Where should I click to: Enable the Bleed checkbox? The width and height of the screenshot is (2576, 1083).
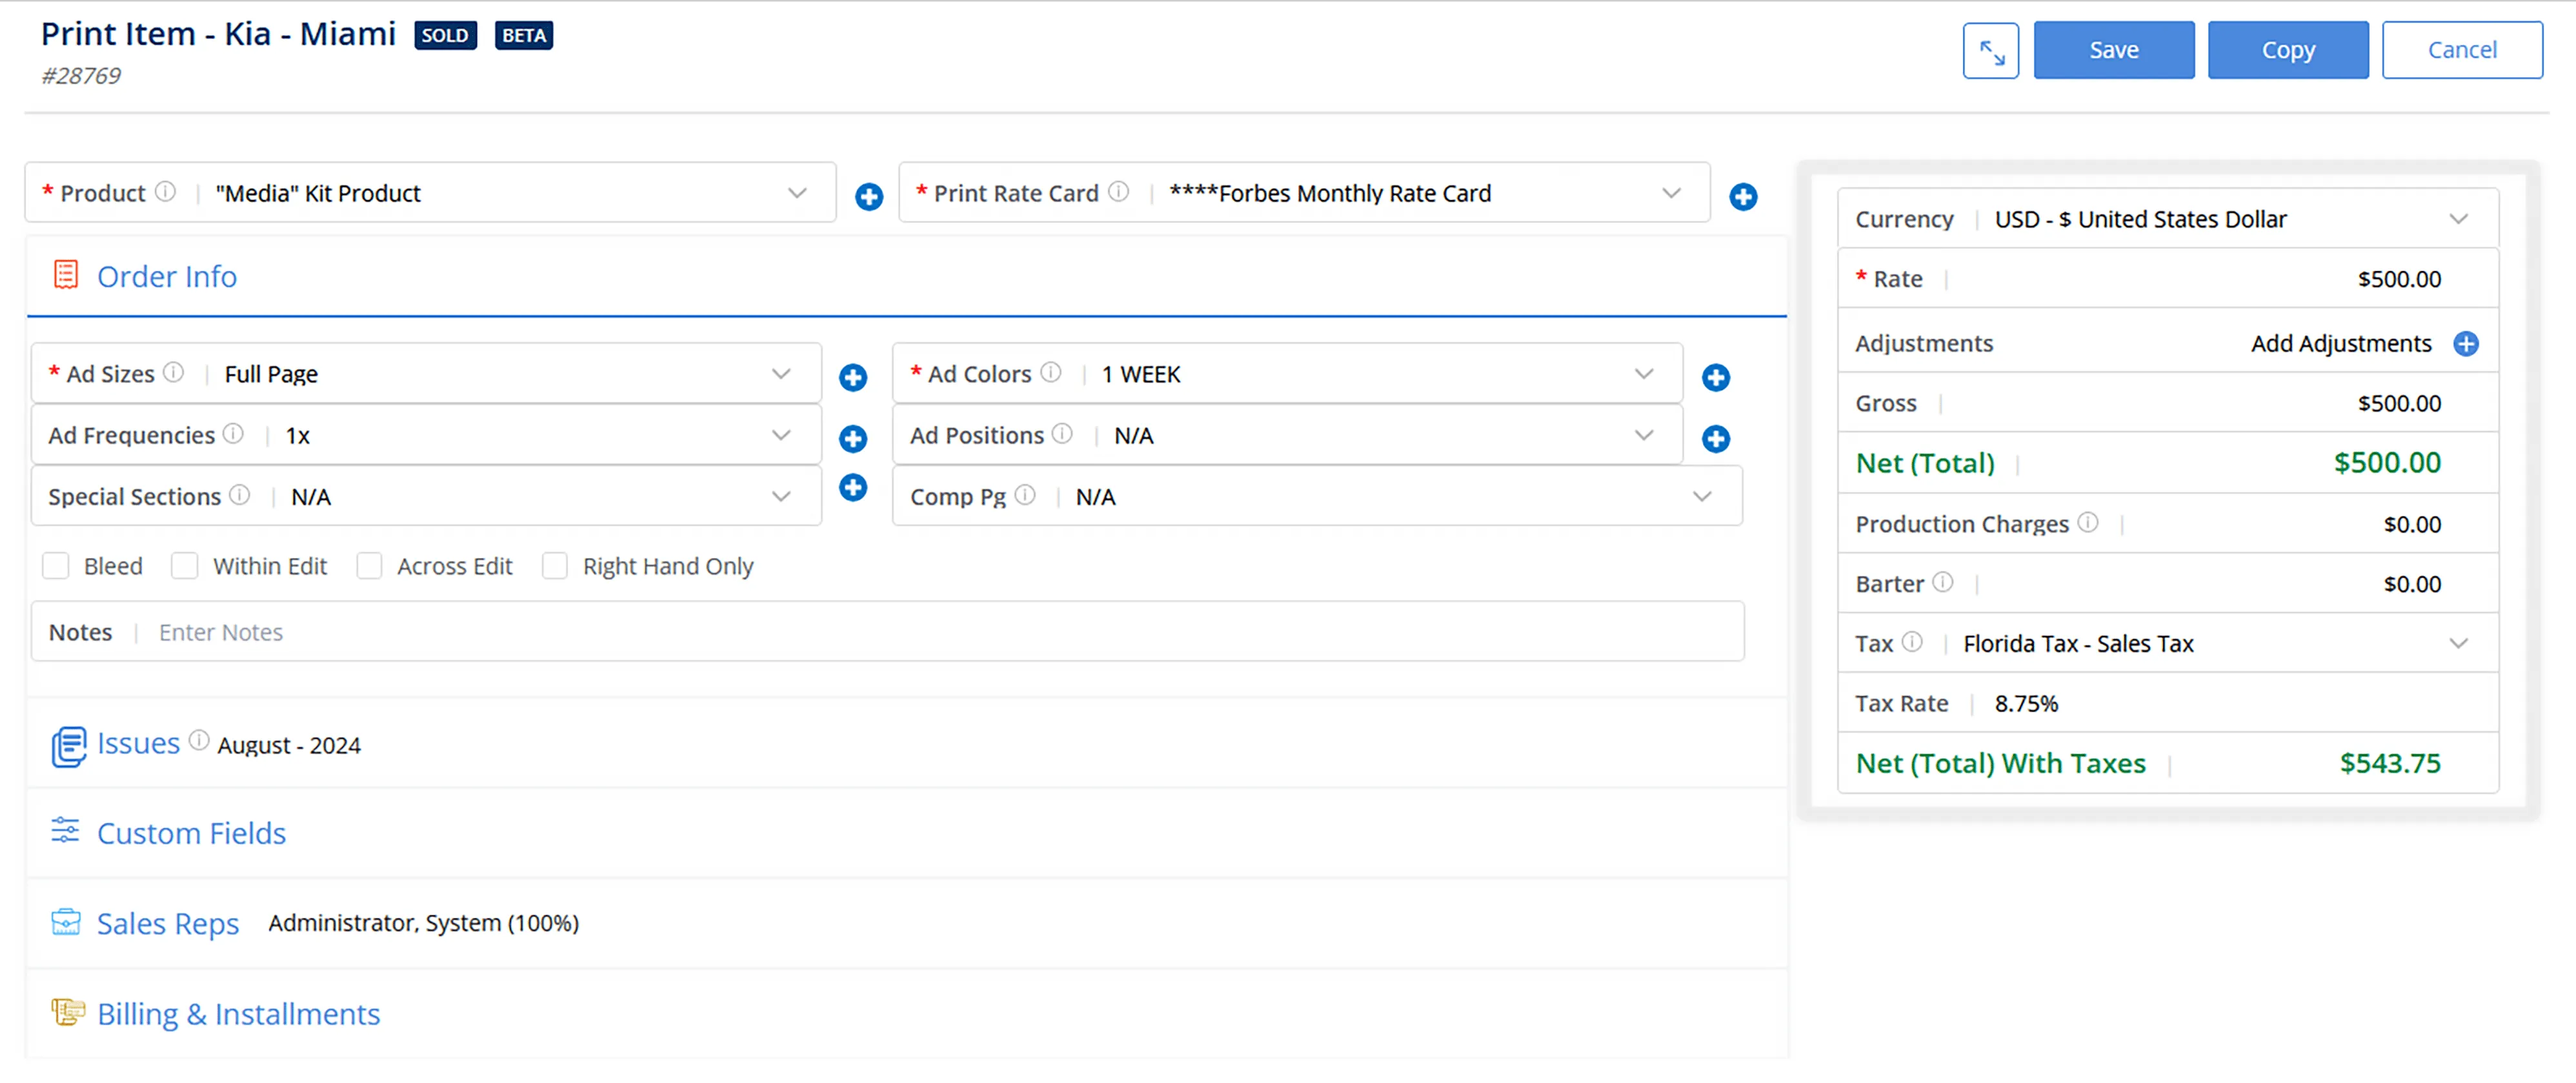(56, 566)
